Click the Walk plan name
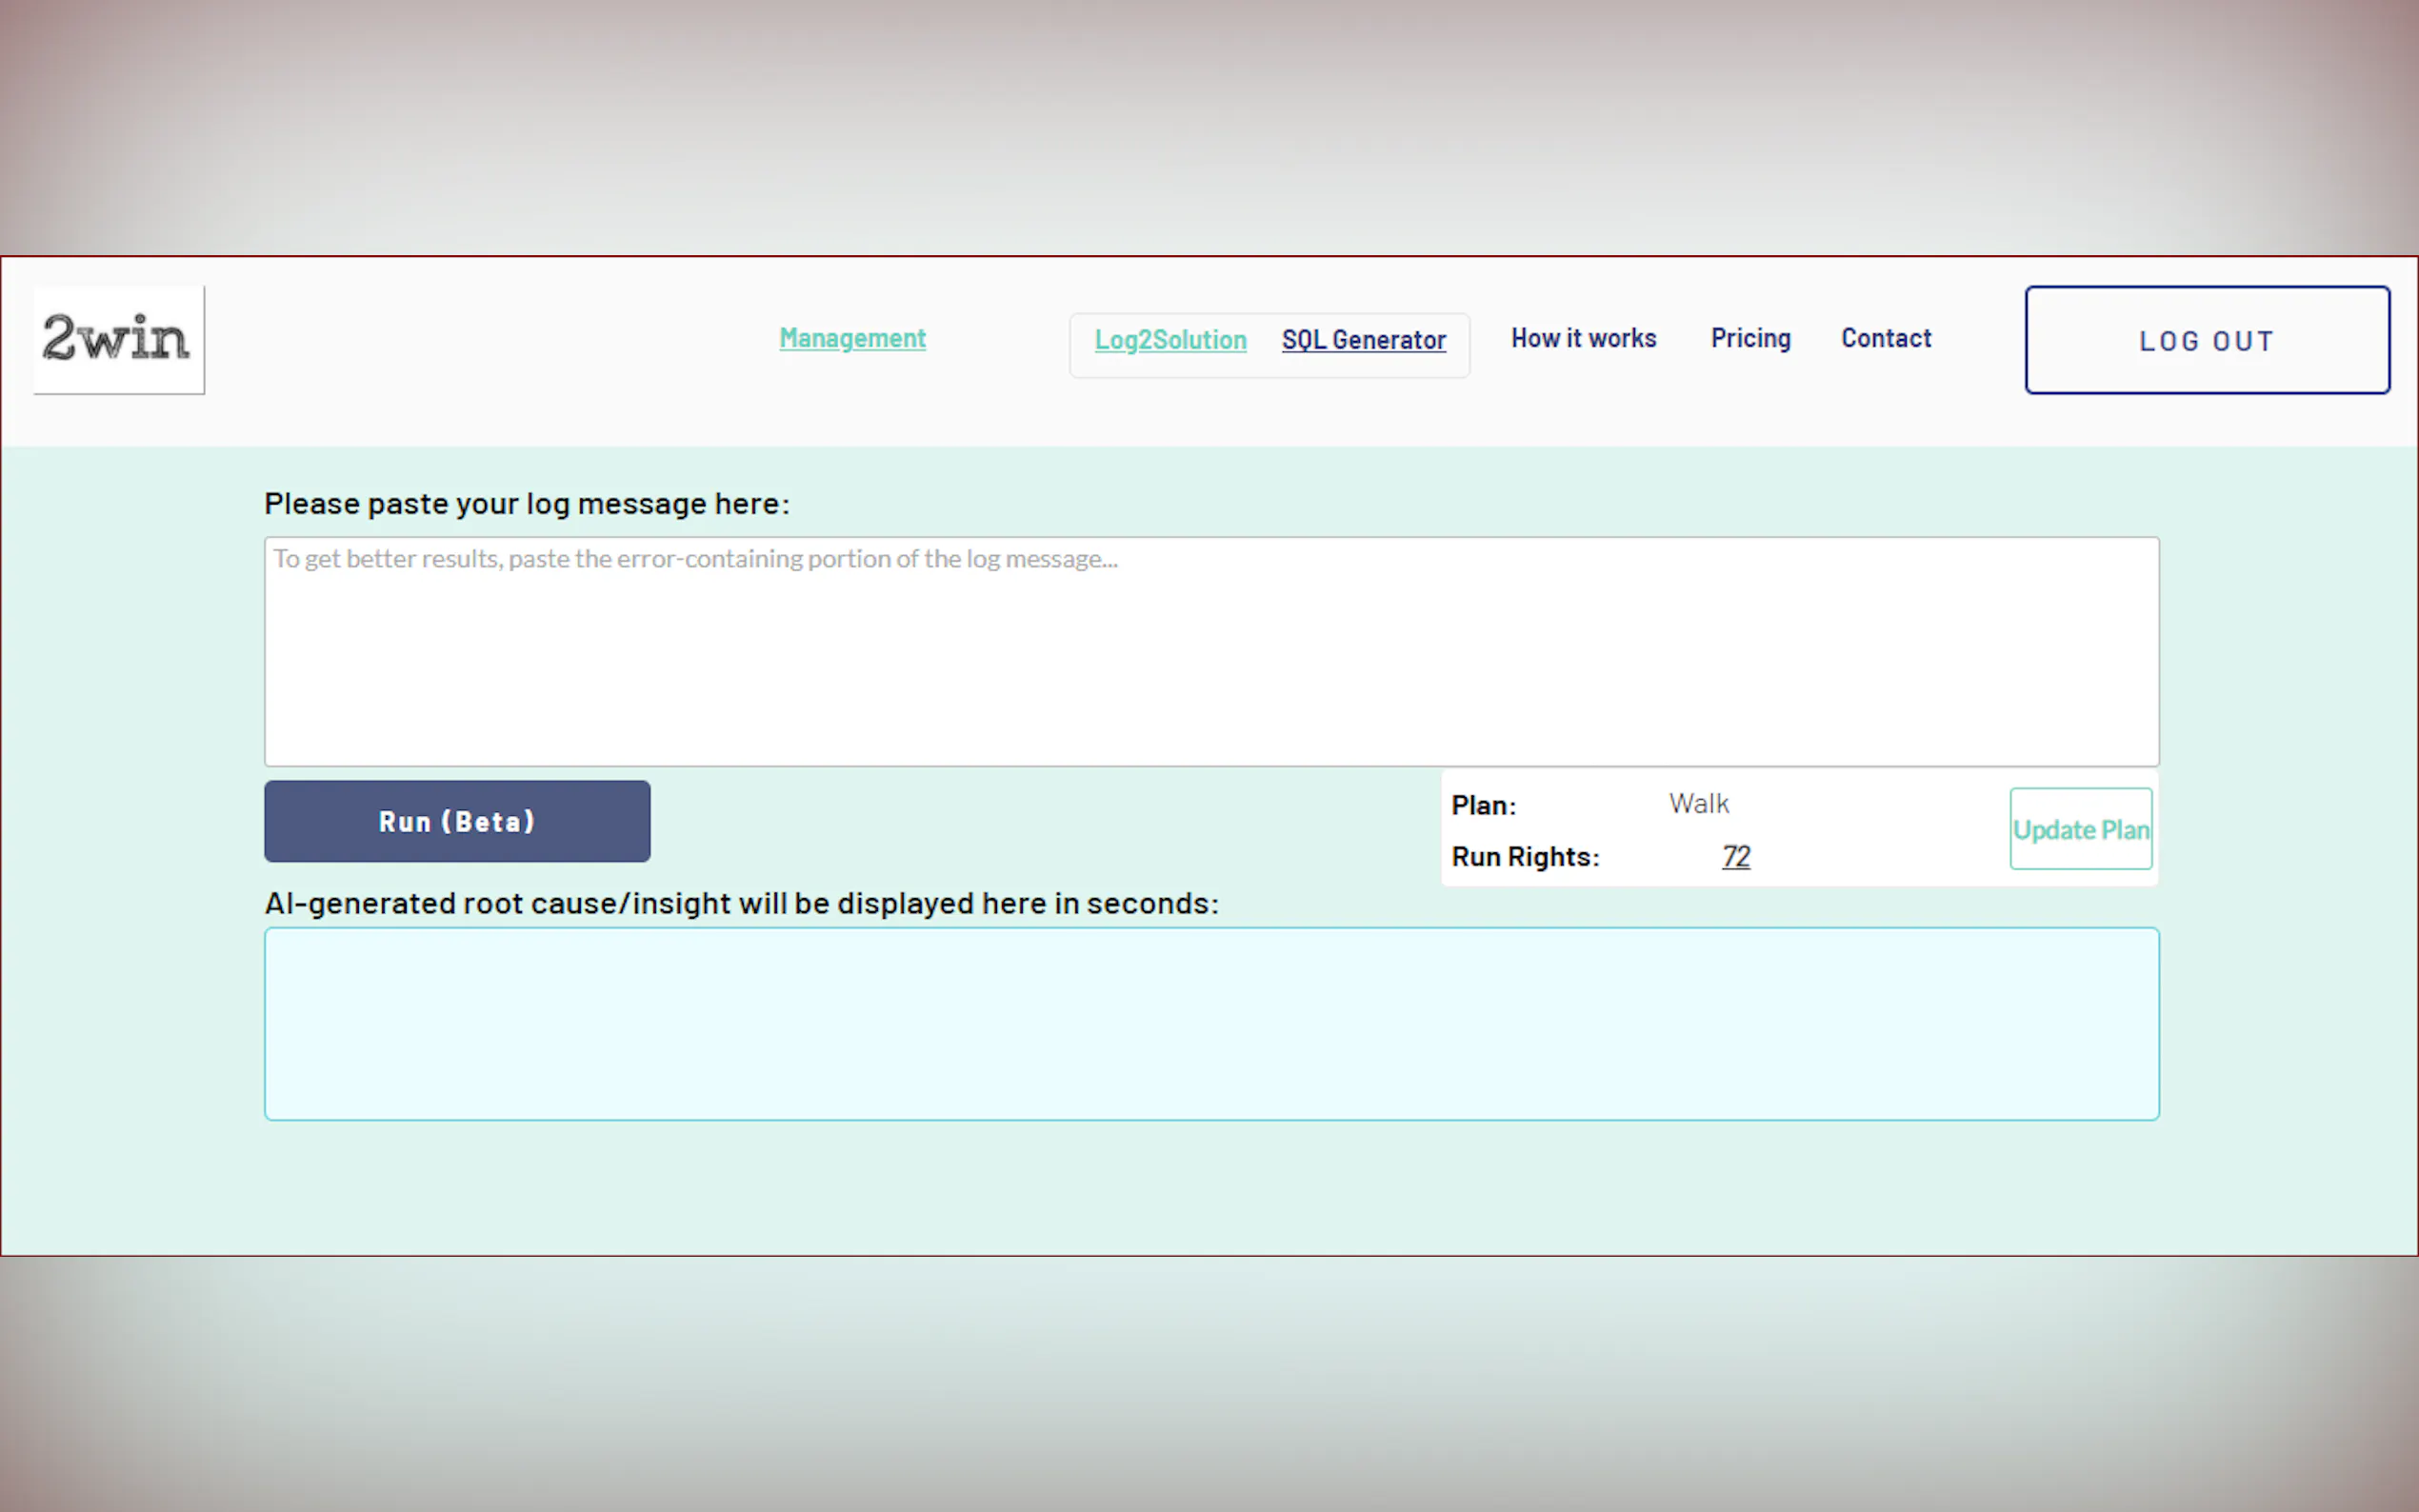The height and width of the screenshot is (1512, 2419). click(x=1698, y=804)
